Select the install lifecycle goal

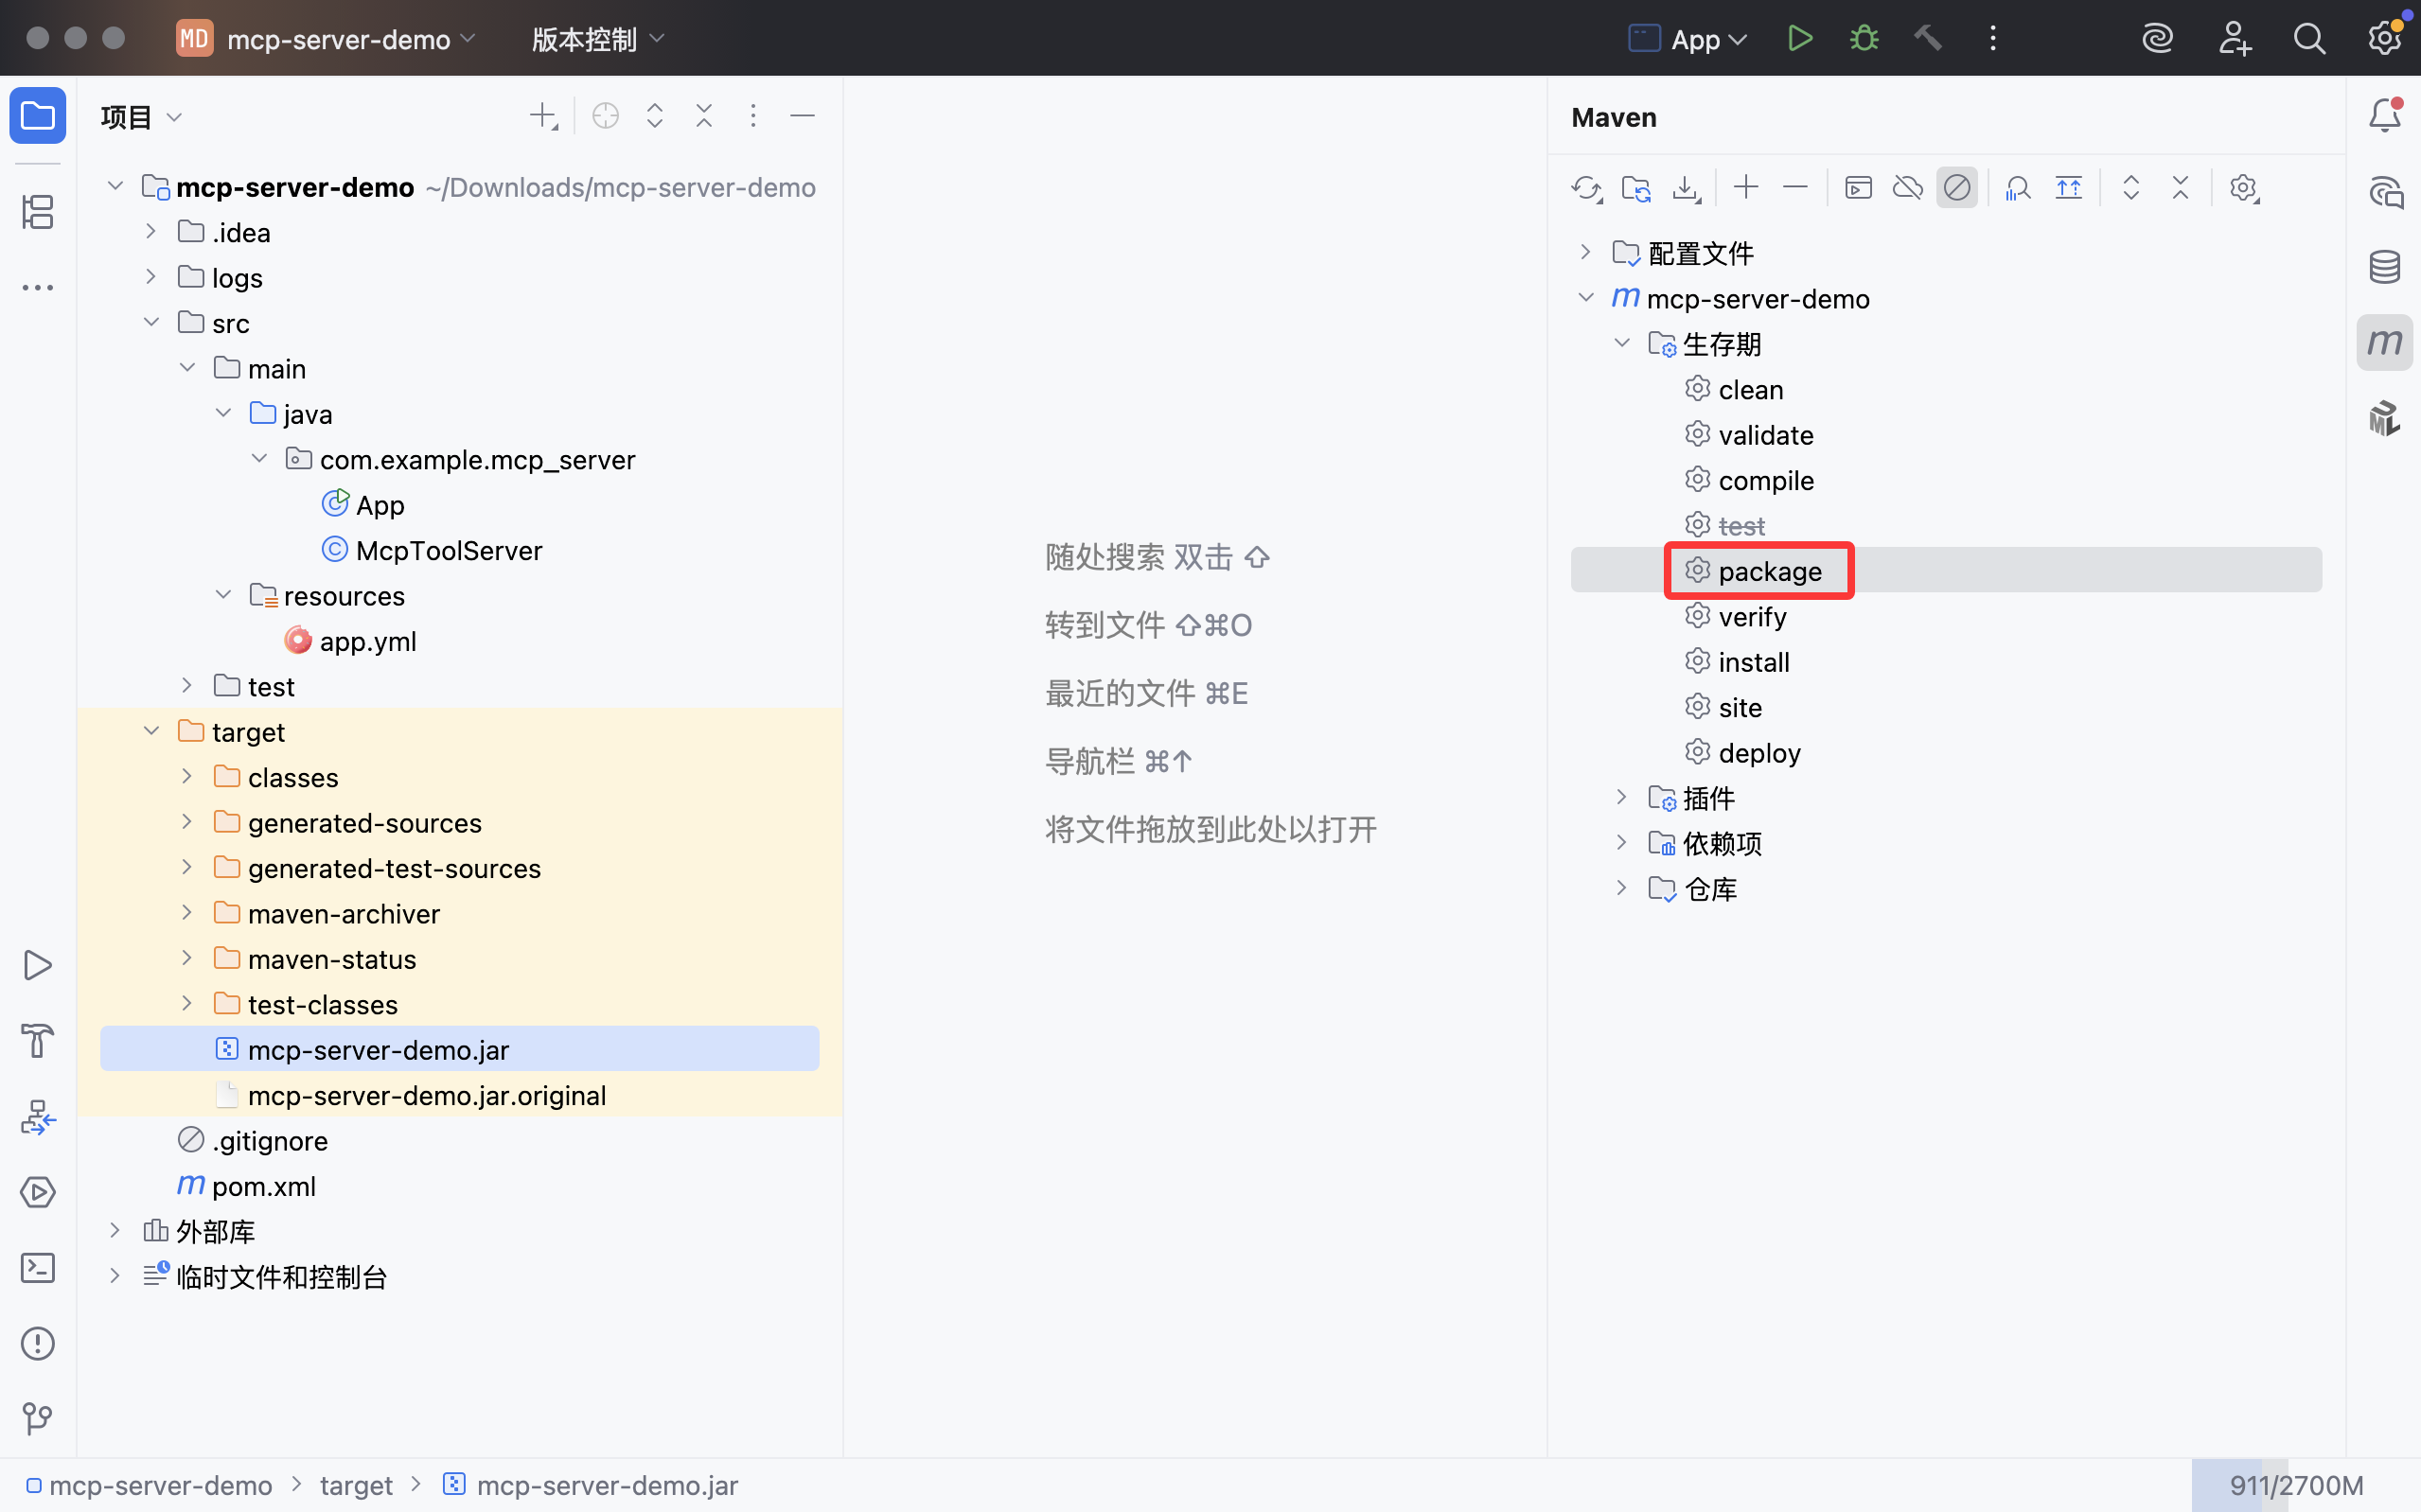click(1753, 662)
